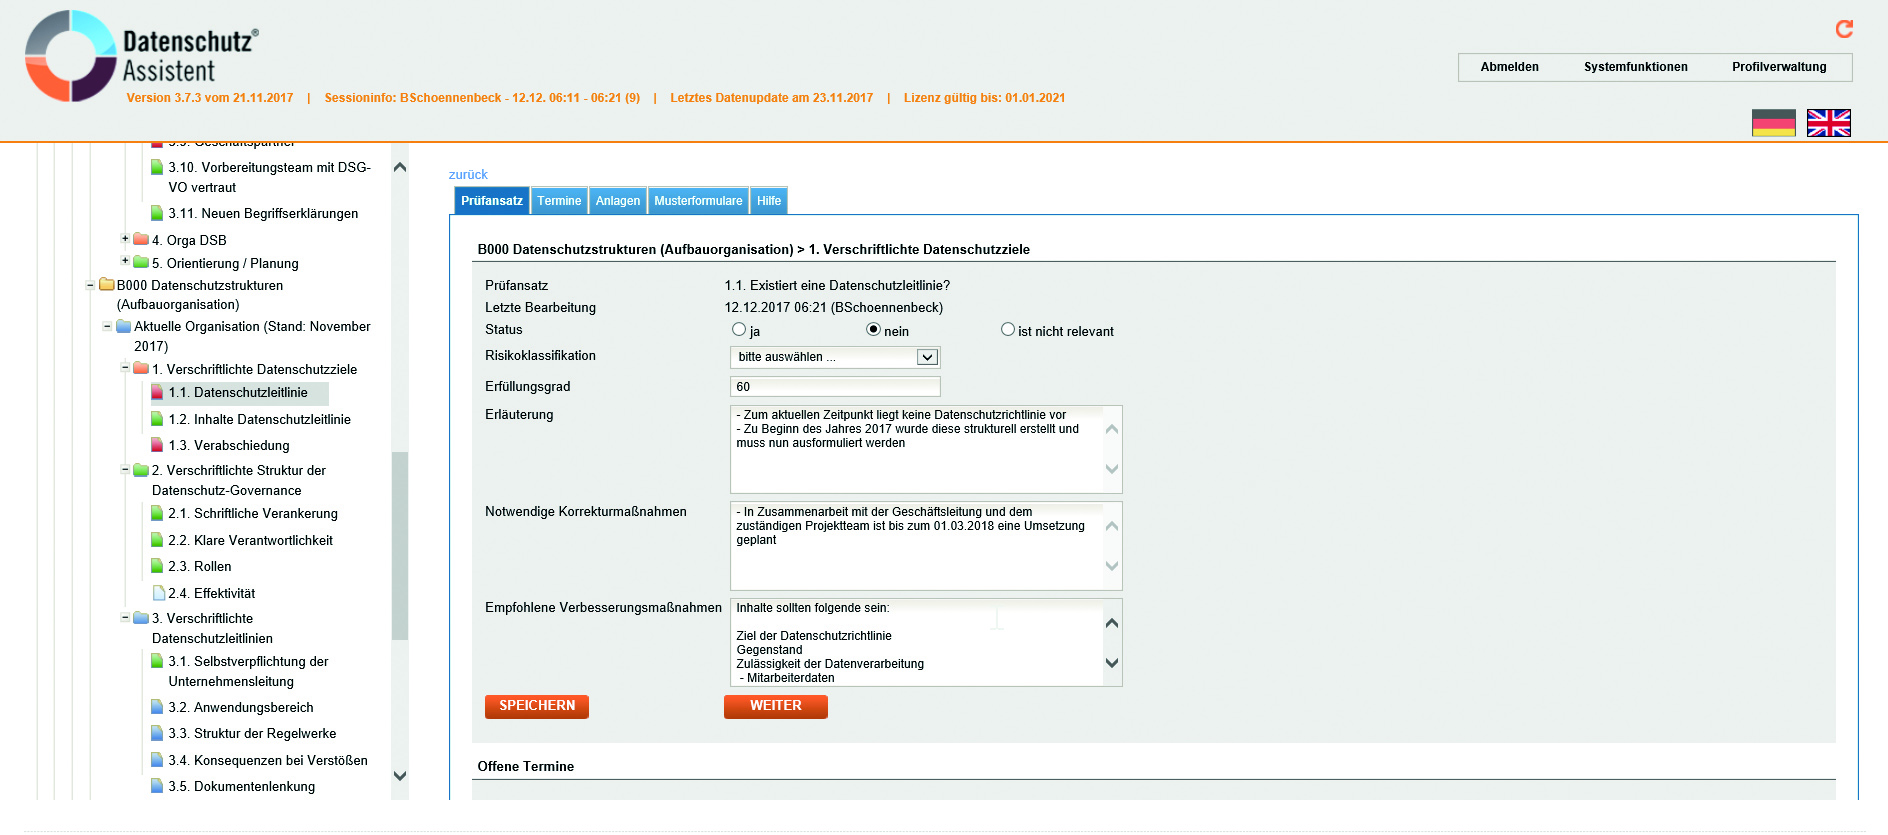Choose 'ist nicht relevant' status option
Screen dimensions: 1888x835
(x=1007, y=329)
